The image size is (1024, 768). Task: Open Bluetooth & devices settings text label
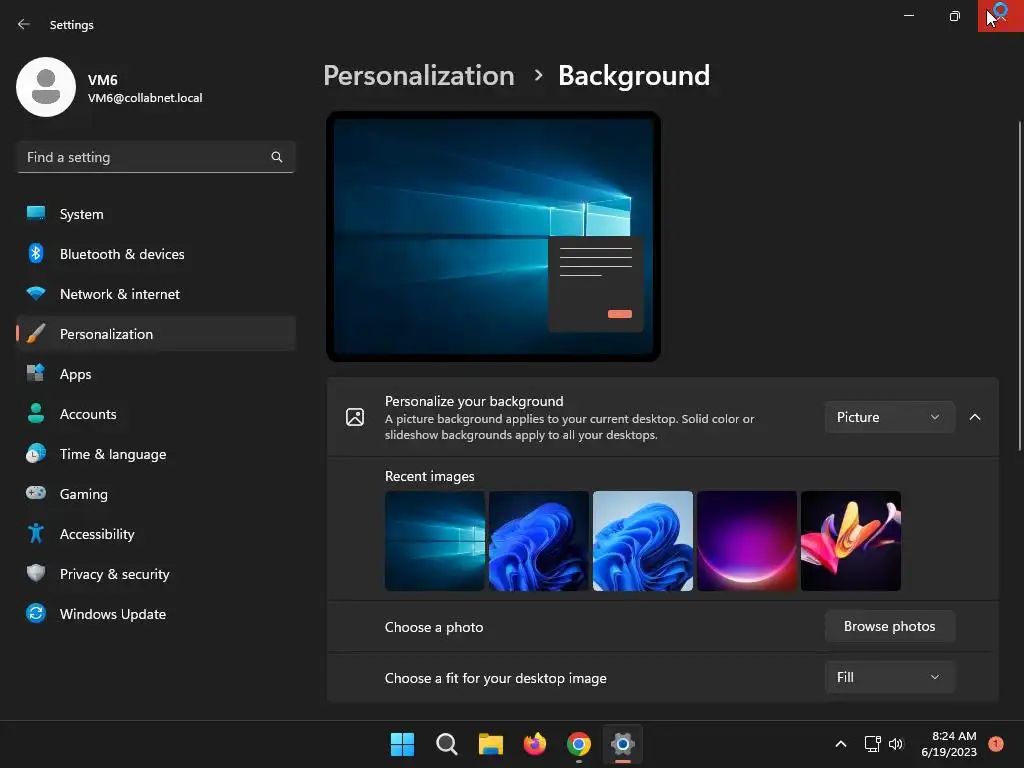point(122,254)
